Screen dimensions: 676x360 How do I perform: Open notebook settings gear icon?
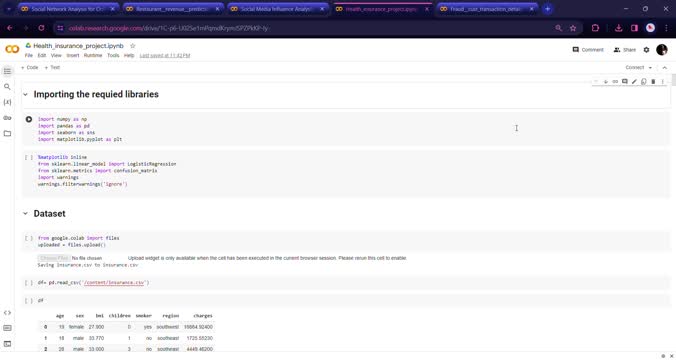(646, 50)
